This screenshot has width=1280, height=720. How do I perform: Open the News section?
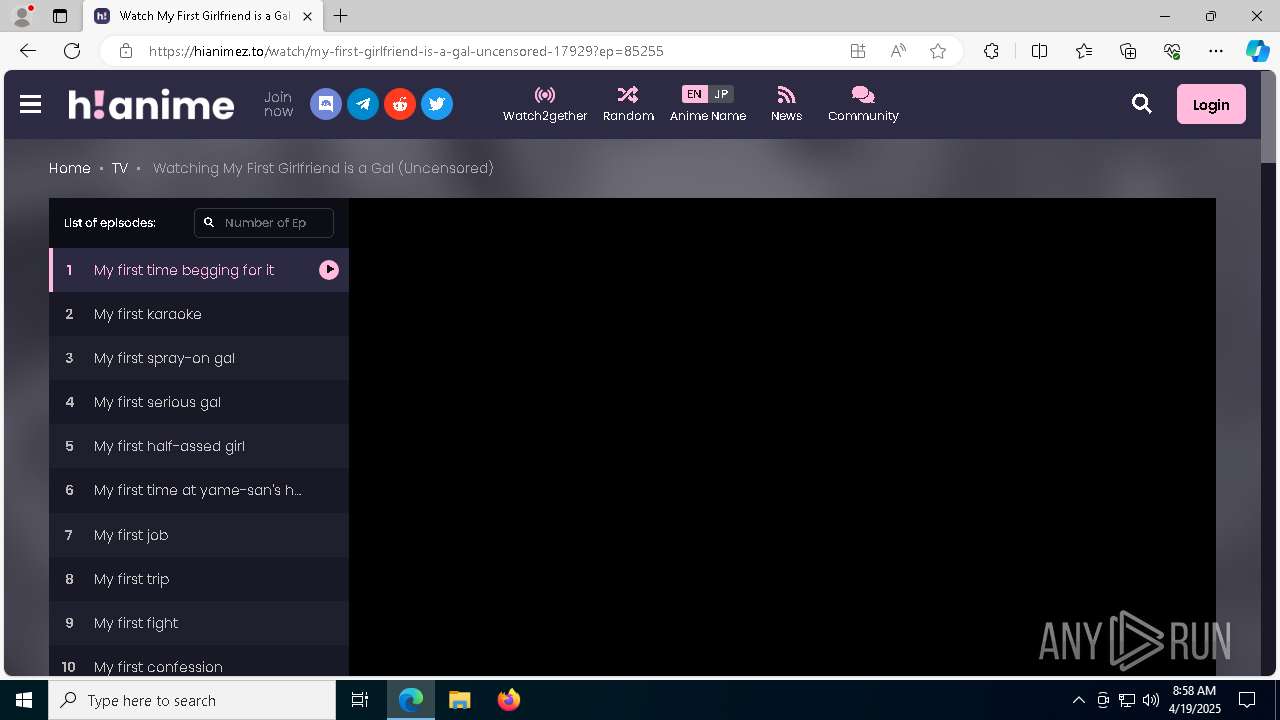pos(786,104)
